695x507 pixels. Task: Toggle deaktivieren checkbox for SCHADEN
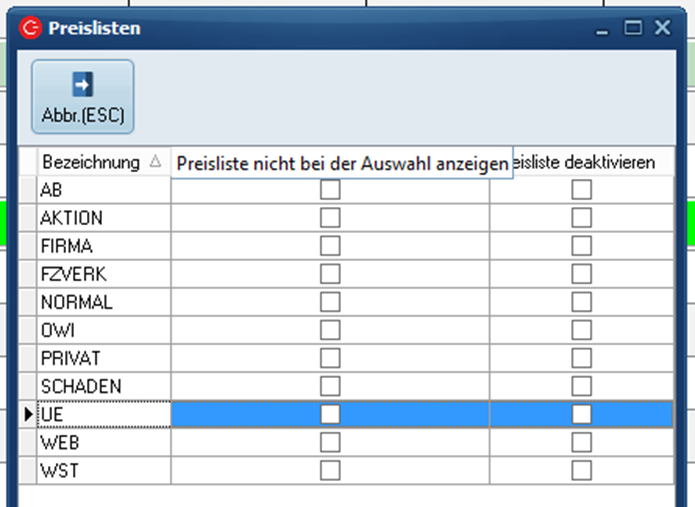581,386
